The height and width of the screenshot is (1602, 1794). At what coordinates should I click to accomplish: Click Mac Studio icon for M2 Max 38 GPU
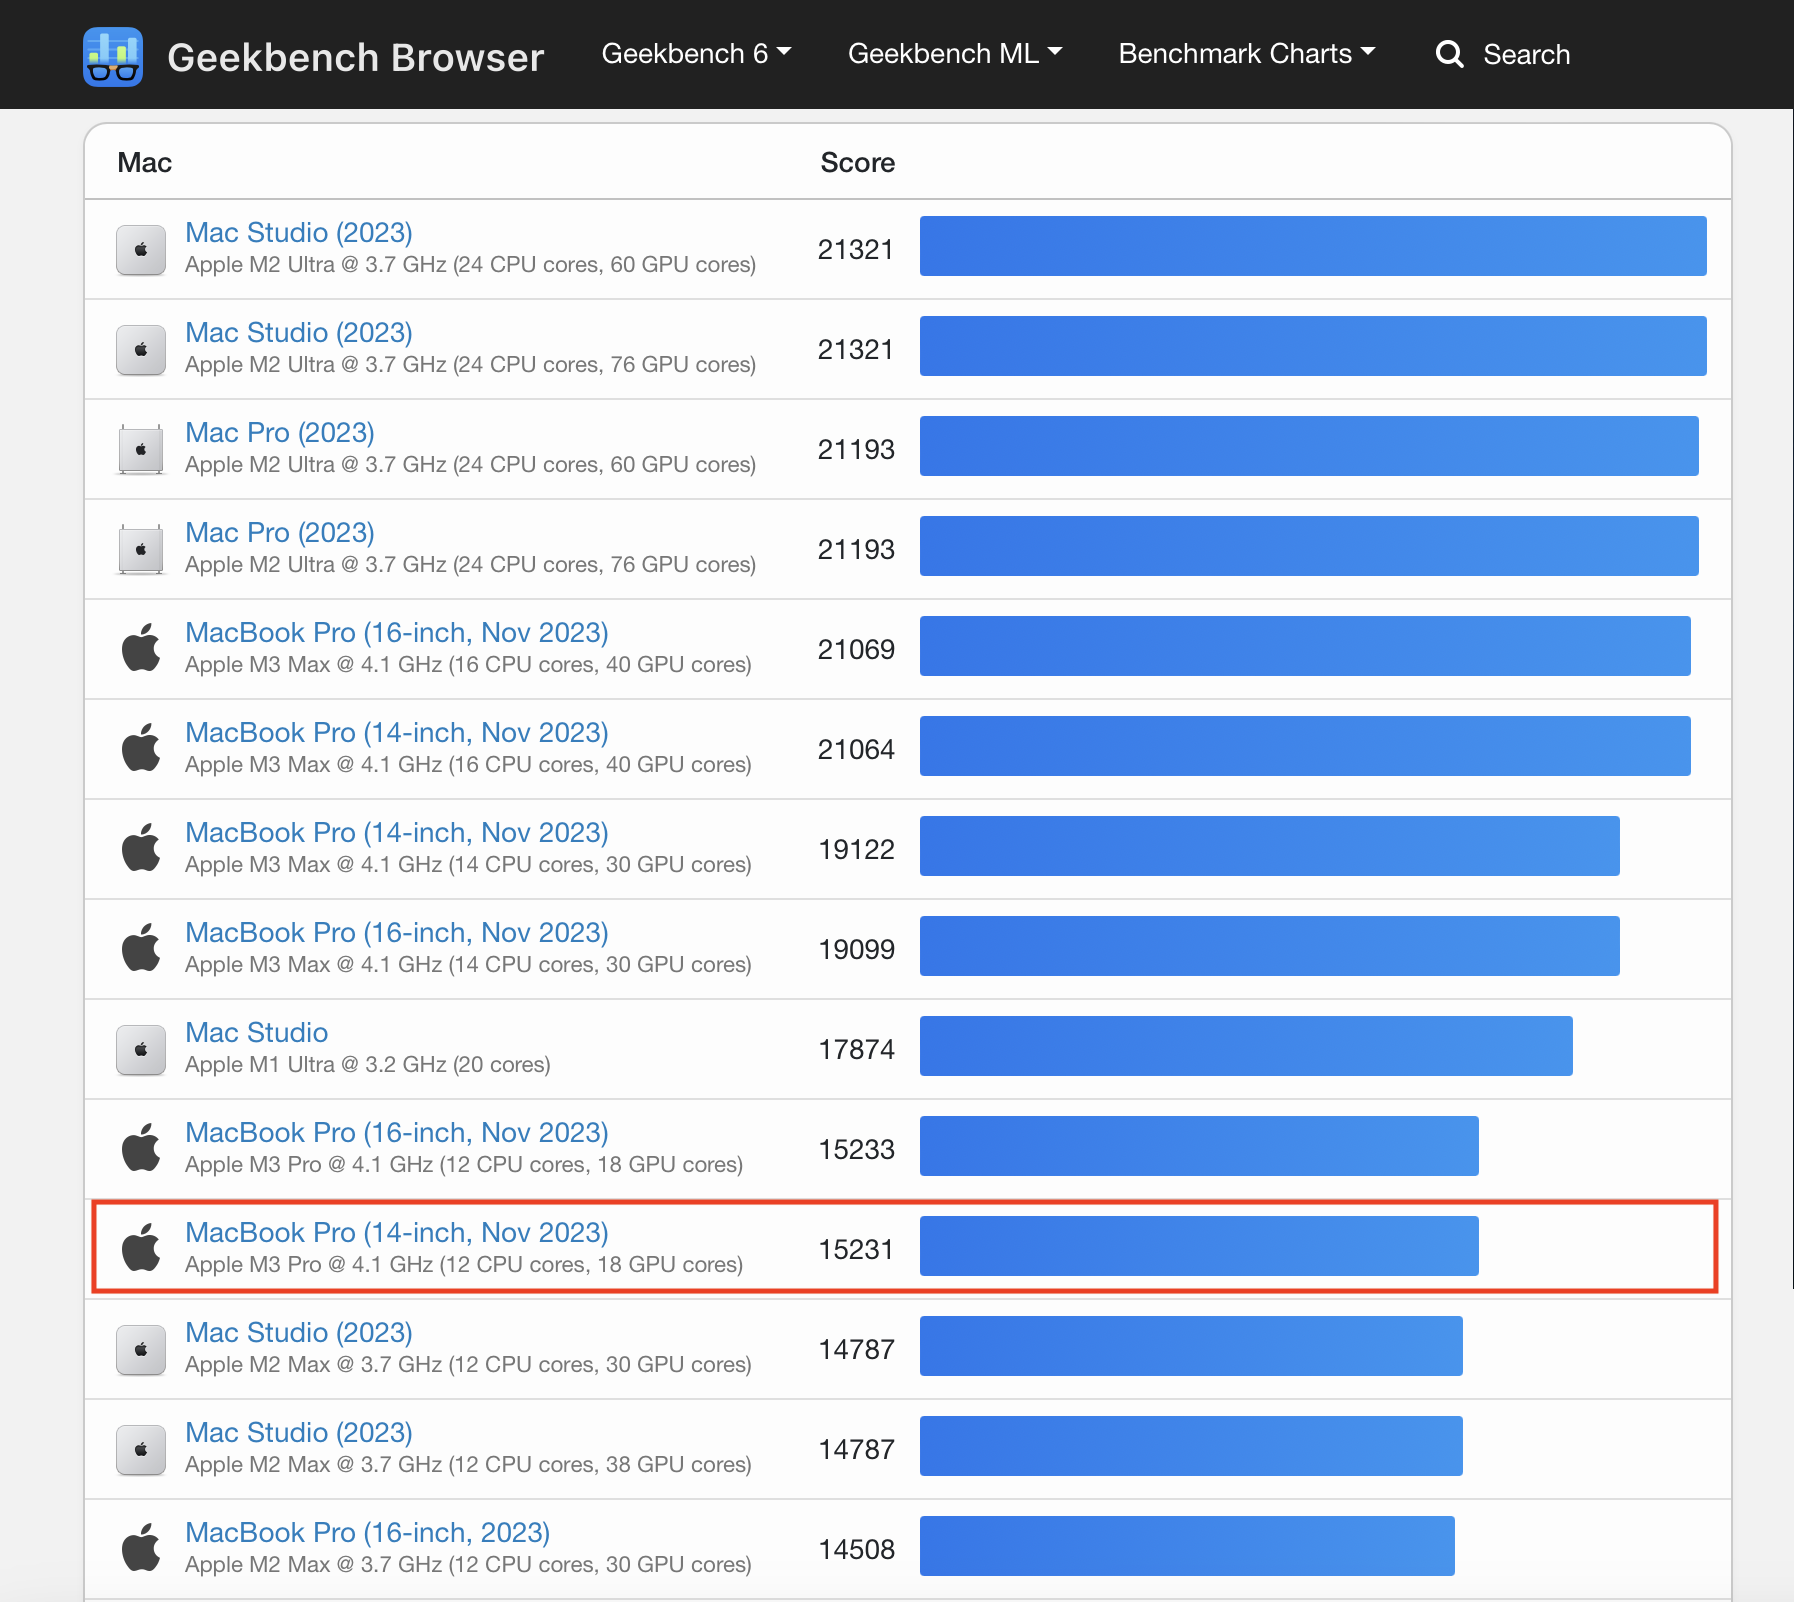pyautogui.click(x=141, y=1450)
